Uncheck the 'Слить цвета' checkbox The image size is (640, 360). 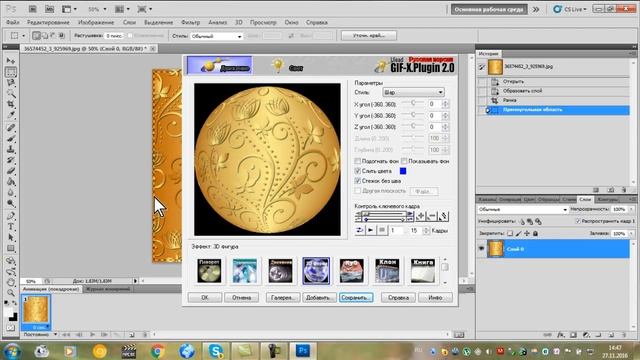[358, 171]
